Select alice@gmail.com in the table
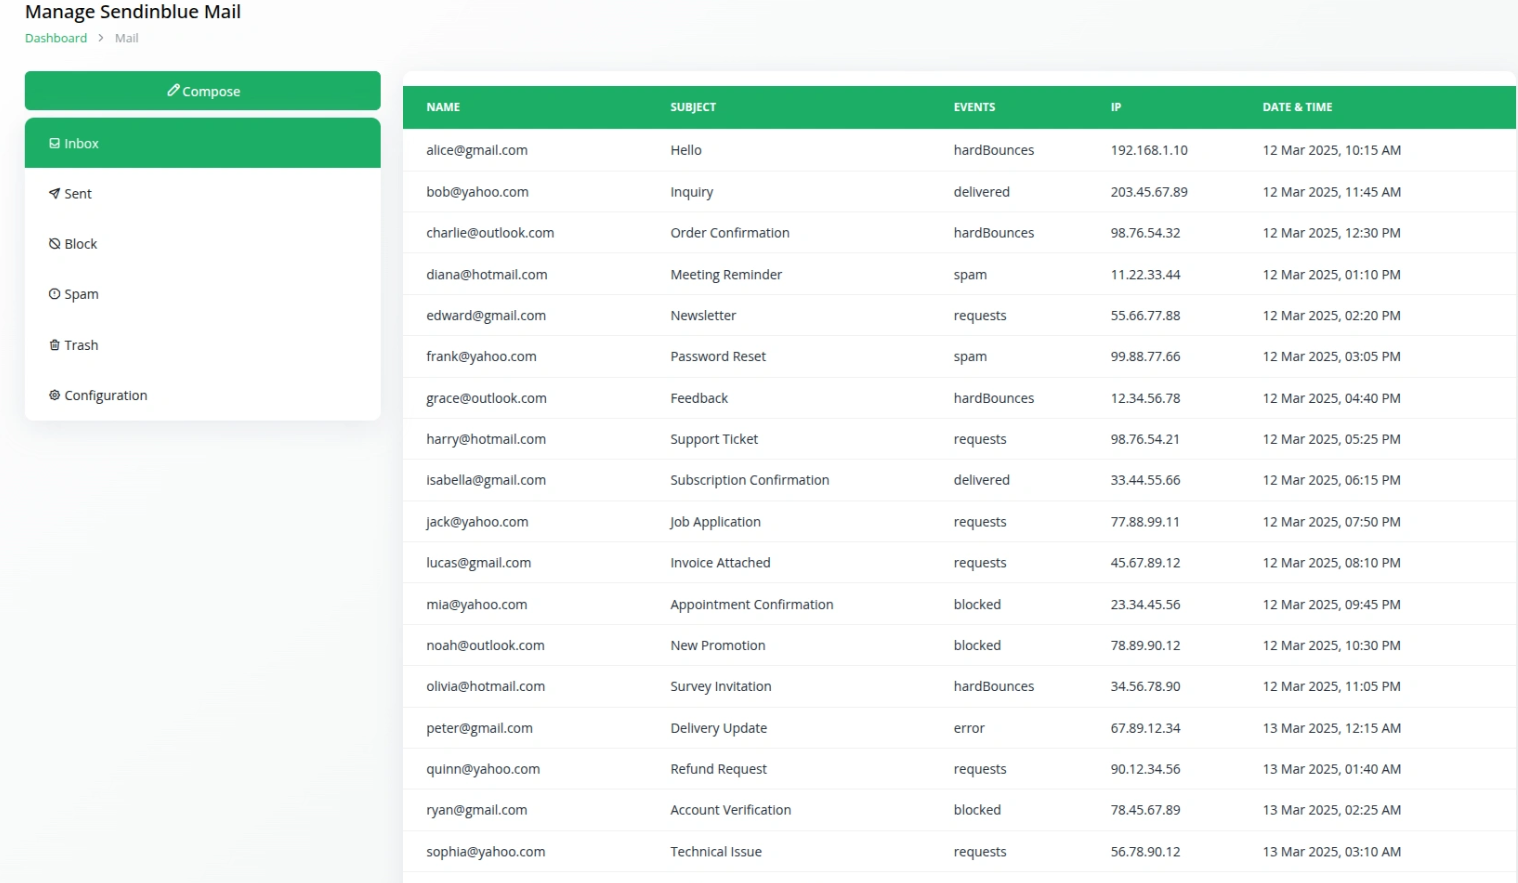The height and width of the screenshot is (883, 1518). (x=477, y=150)
